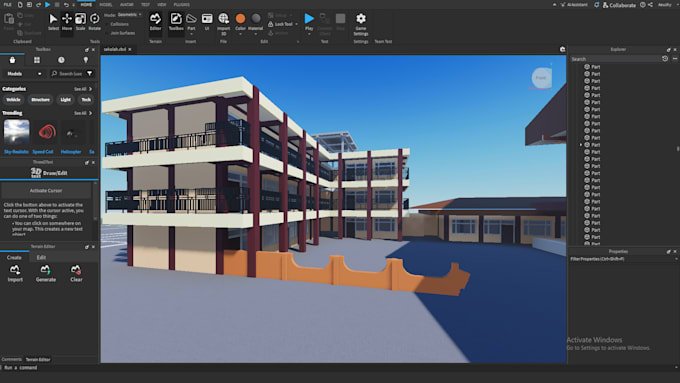Viewport: 680px width, 383px height.
Task: Toggle the Toolbox ribbon button
Action: 176,22
